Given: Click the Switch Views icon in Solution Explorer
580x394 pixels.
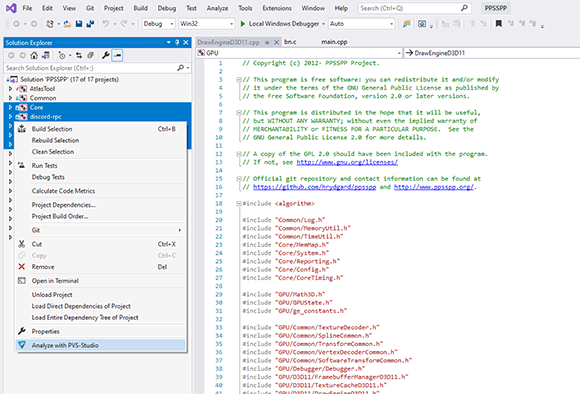Looking at the screenshot, I should (x=45, y=55).
